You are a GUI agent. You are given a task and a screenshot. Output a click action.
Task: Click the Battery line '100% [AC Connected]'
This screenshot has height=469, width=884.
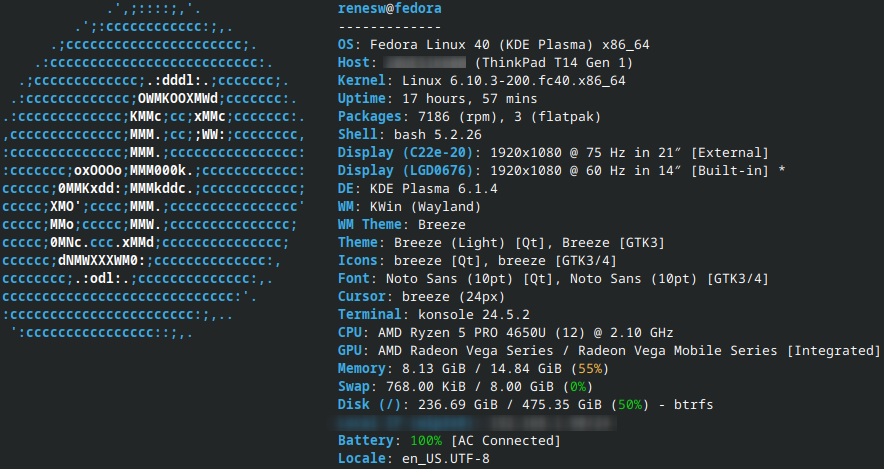click(449, 441)
